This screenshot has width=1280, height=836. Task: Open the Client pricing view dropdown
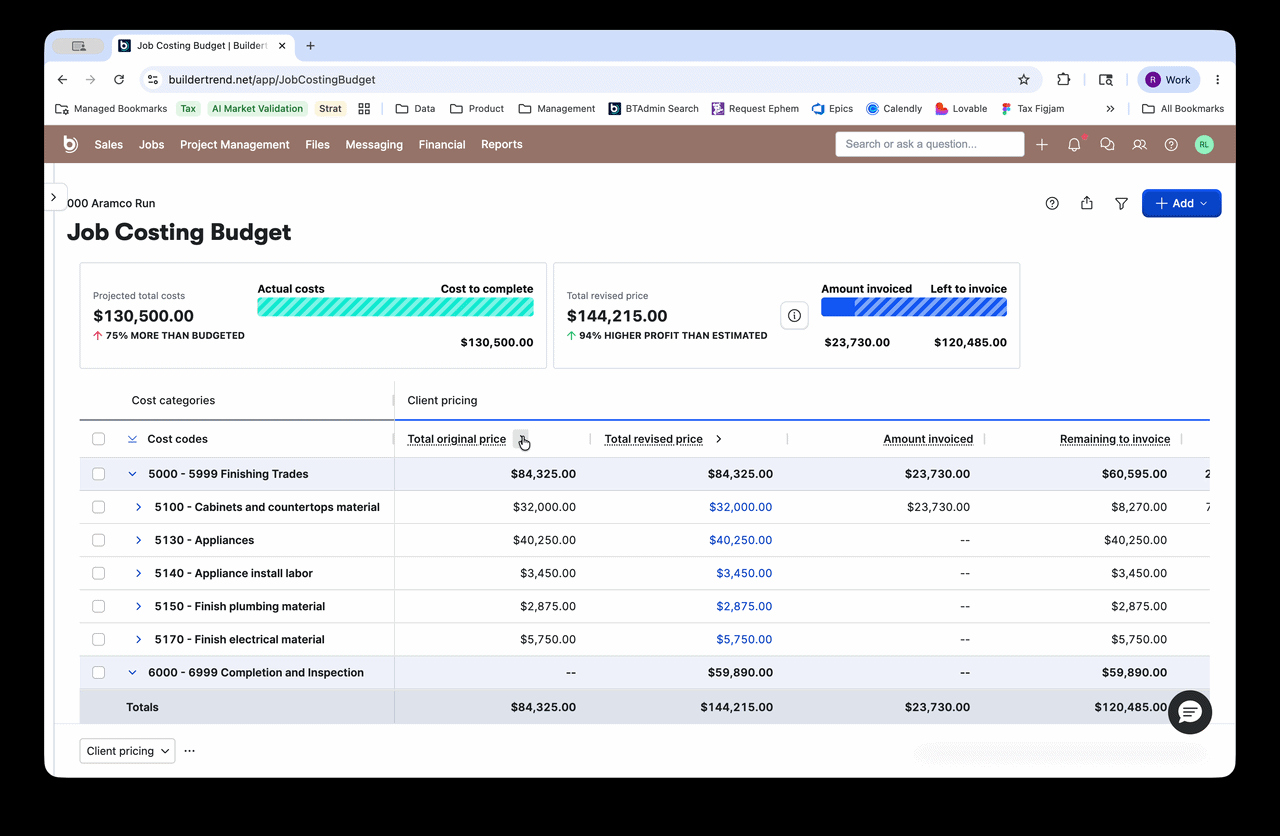coord(127,751)
